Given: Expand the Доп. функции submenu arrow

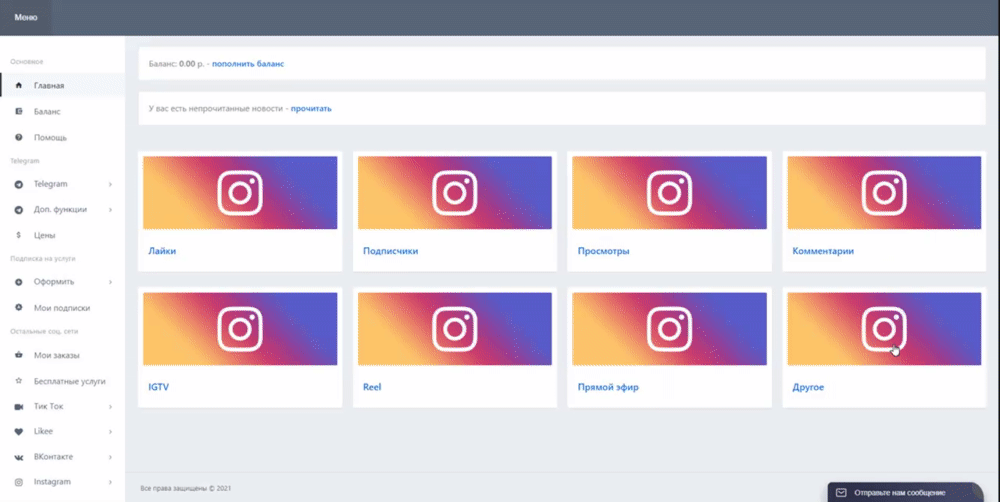Looking at the screenshot, I should click(110, 210).
